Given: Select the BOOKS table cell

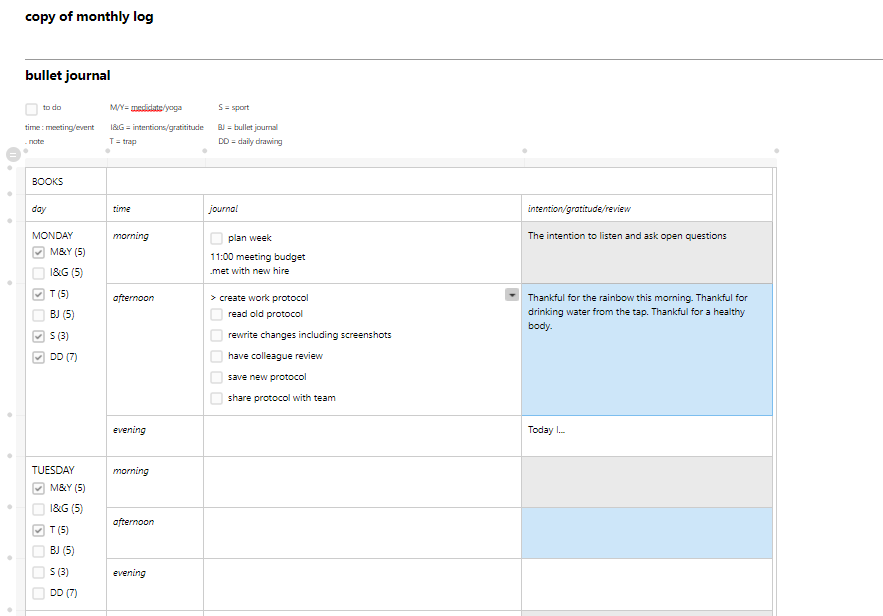Looking at the screenshot, I should (65, 182).
